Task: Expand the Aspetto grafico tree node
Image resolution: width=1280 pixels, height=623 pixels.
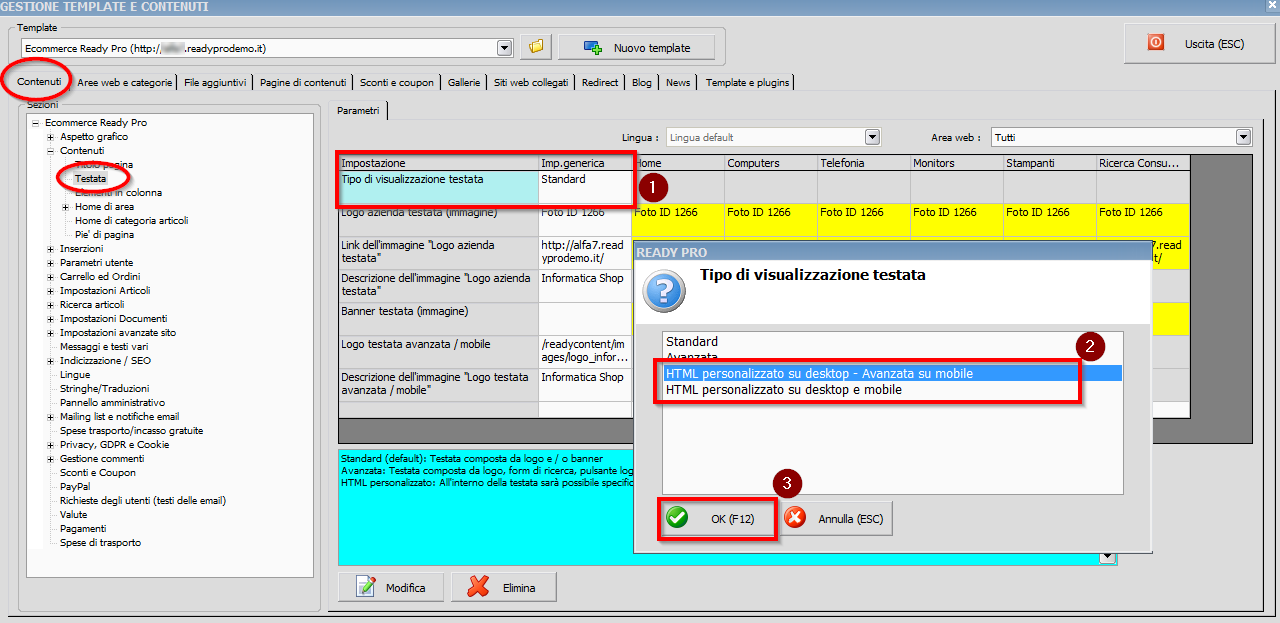Action: [x=50, y=137]
